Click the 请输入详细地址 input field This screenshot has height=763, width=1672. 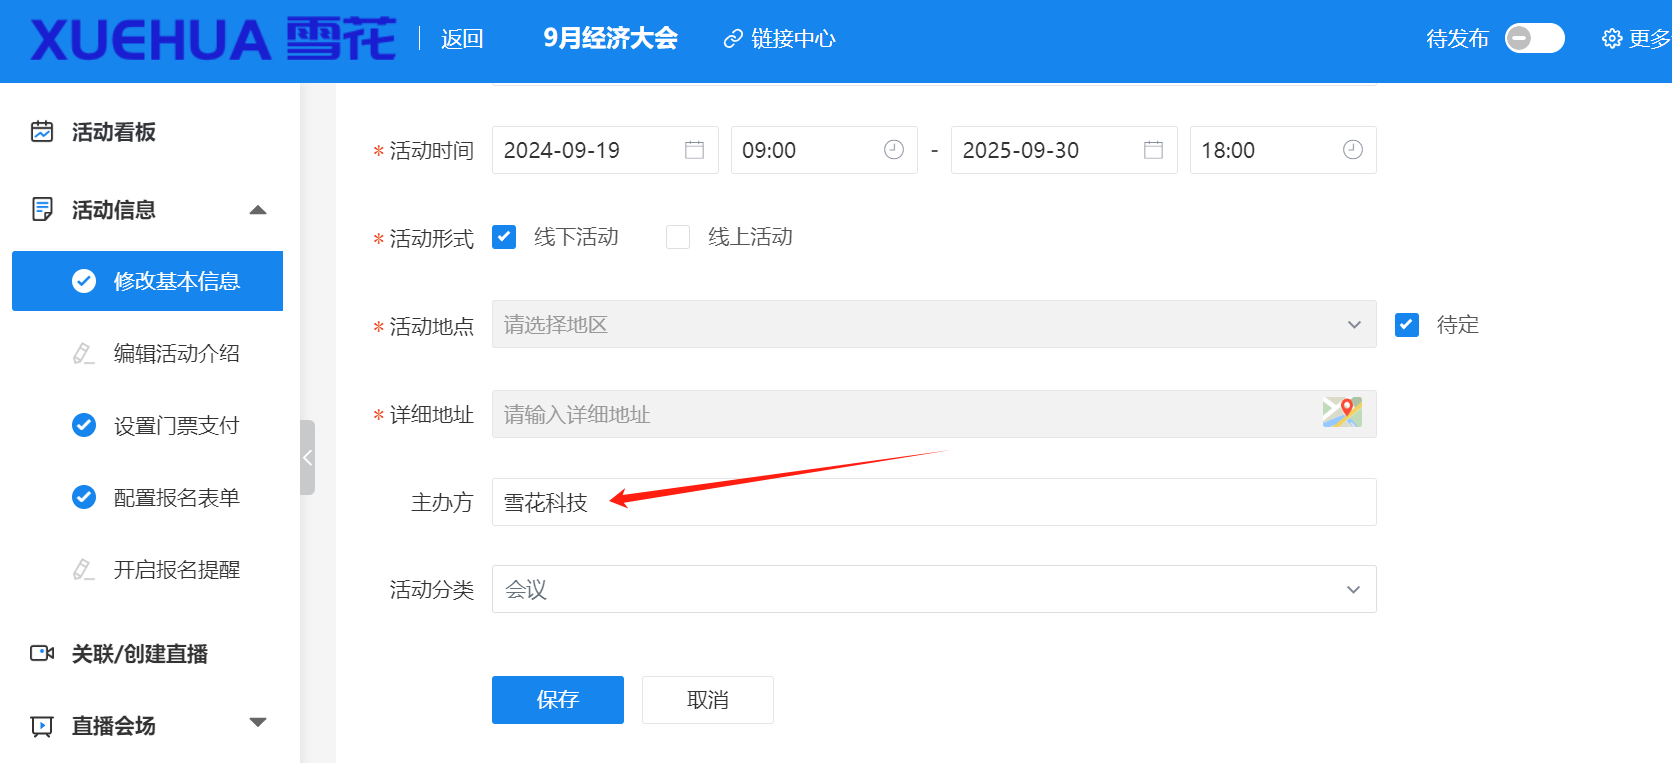pos(934,414)
